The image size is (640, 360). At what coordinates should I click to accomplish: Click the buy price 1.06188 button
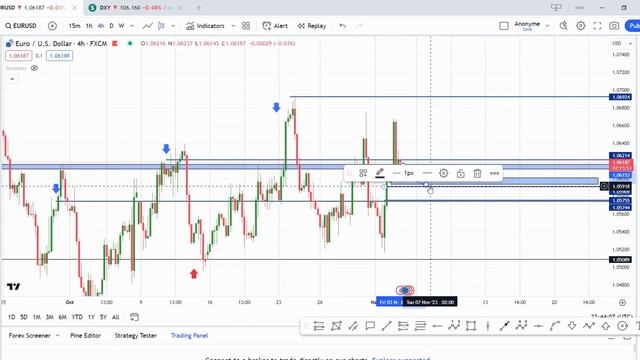[x=60, y=56]
